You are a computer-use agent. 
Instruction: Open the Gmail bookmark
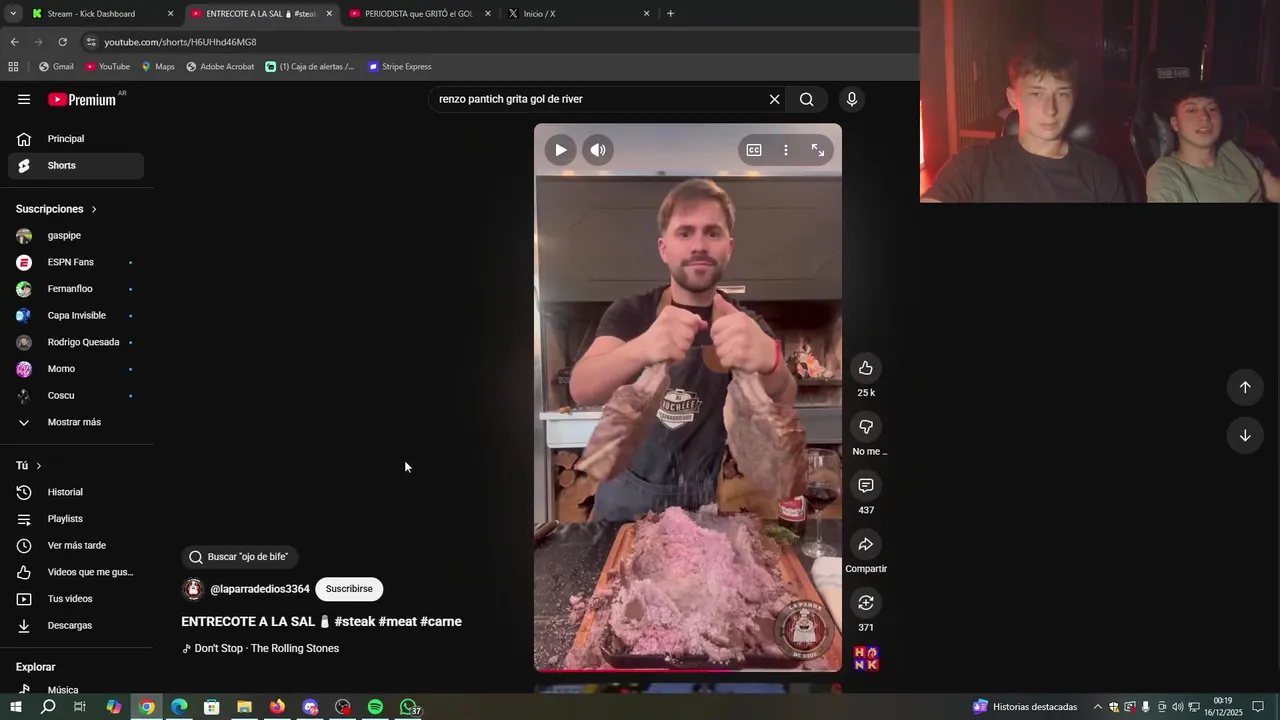56,67
